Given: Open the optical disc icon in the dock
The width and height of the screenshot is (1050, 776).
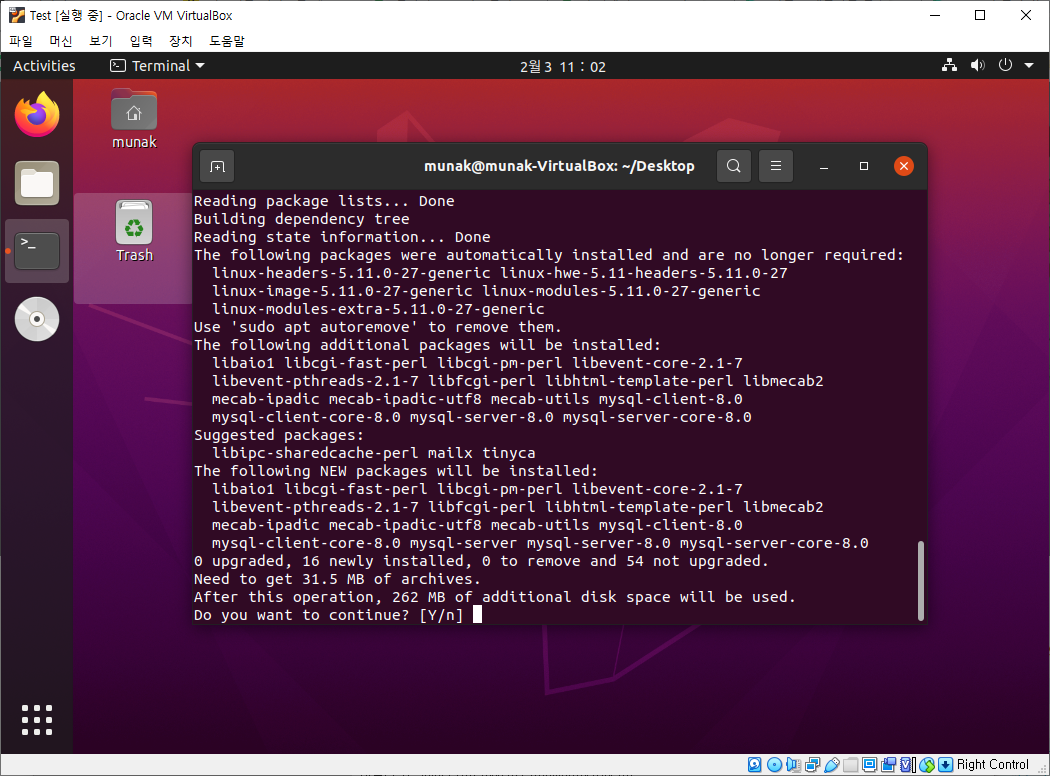Looking at the screenshot, I should pyautogui.click(x=37, y=319).
